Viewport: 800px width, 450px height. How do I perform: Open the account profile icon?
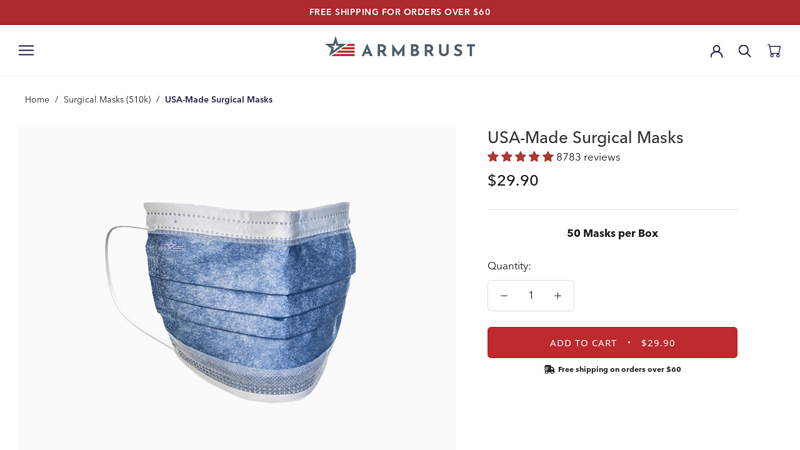(716, 51)
